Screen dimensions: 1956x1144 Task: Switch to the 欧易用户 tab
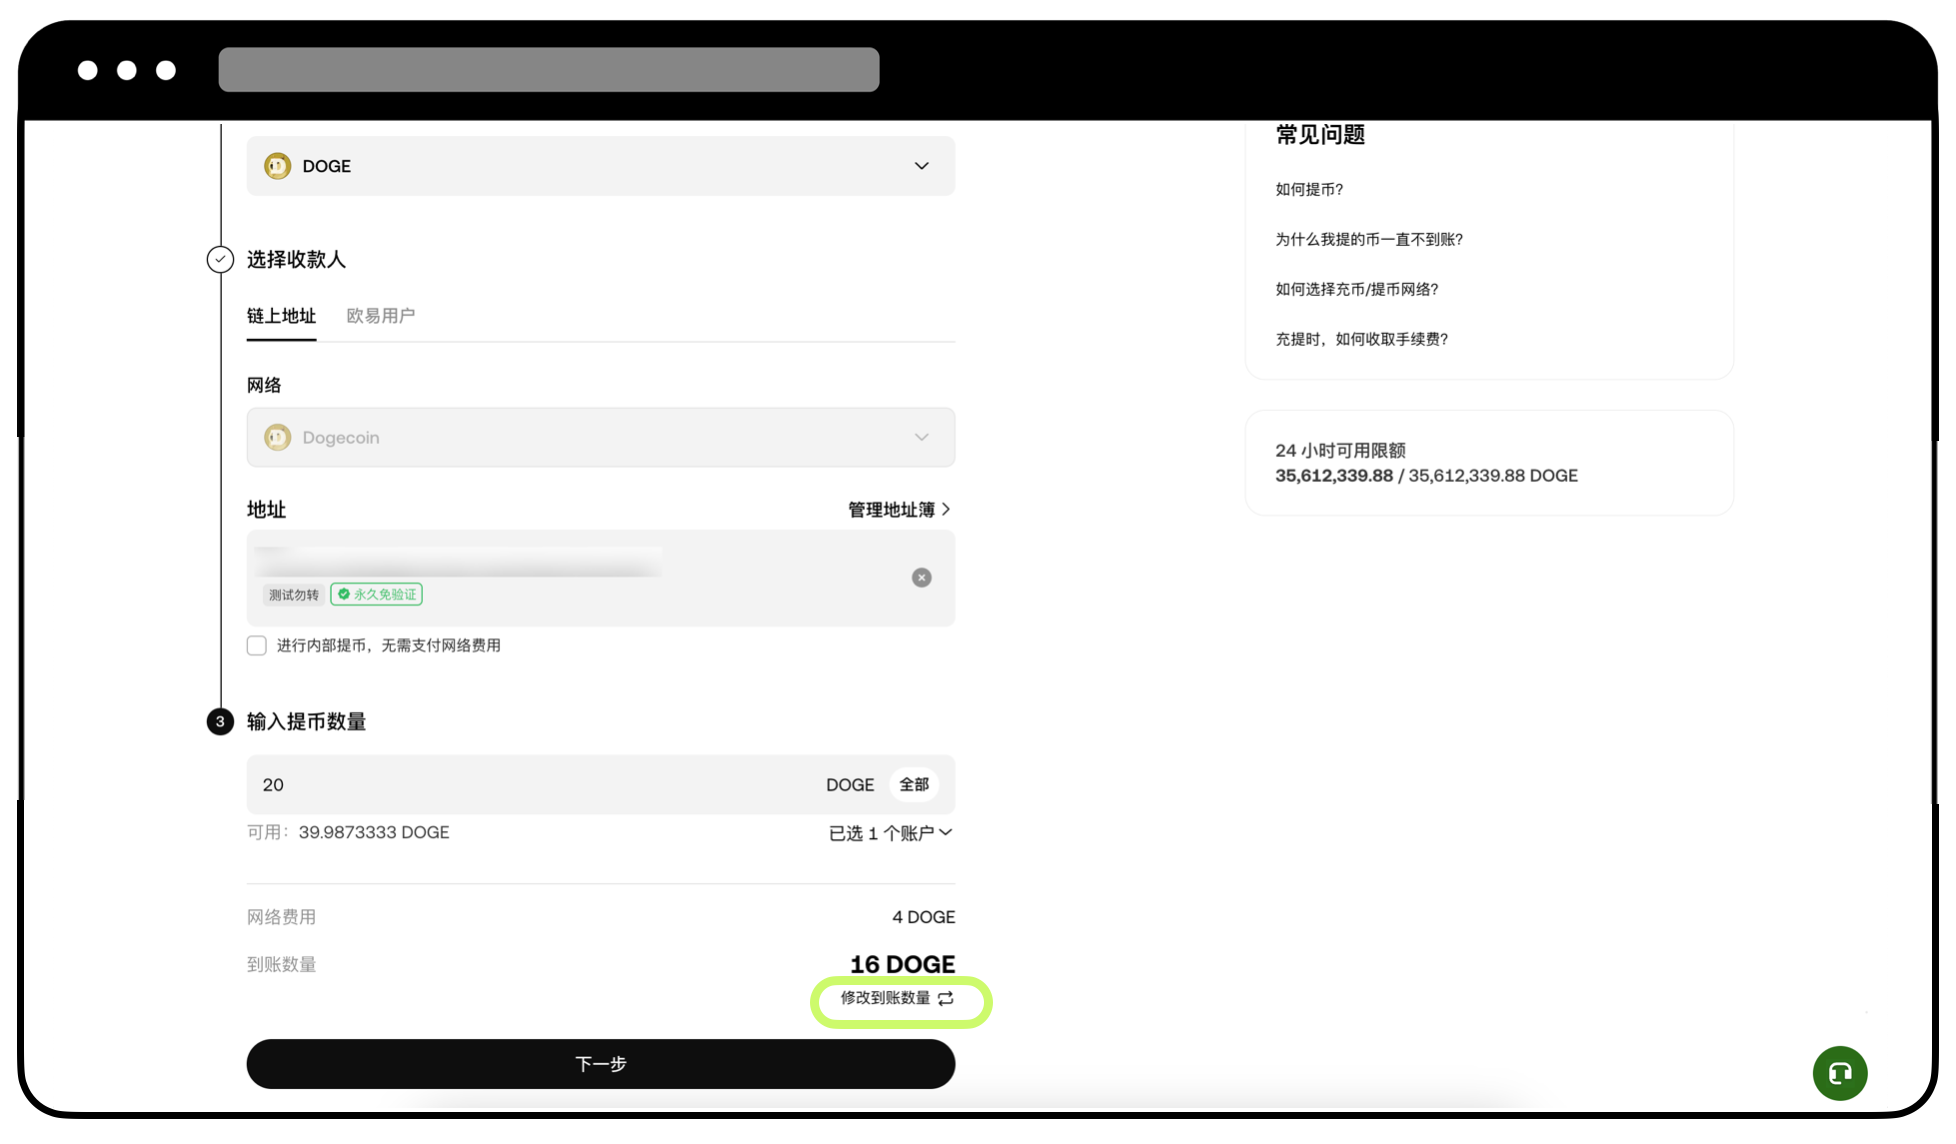click(x=380, y=316)
